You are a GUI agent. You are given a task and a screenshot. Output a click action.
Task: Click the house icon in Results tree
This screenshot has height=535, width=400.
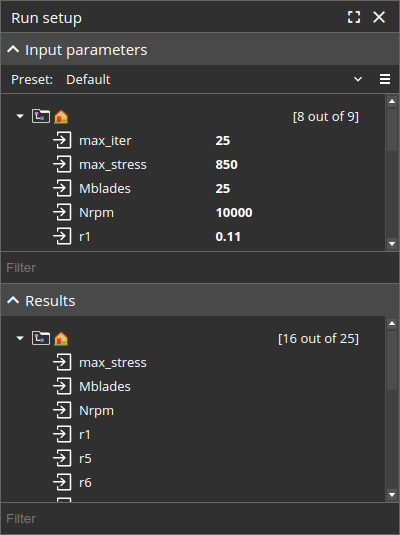(61, 338)
